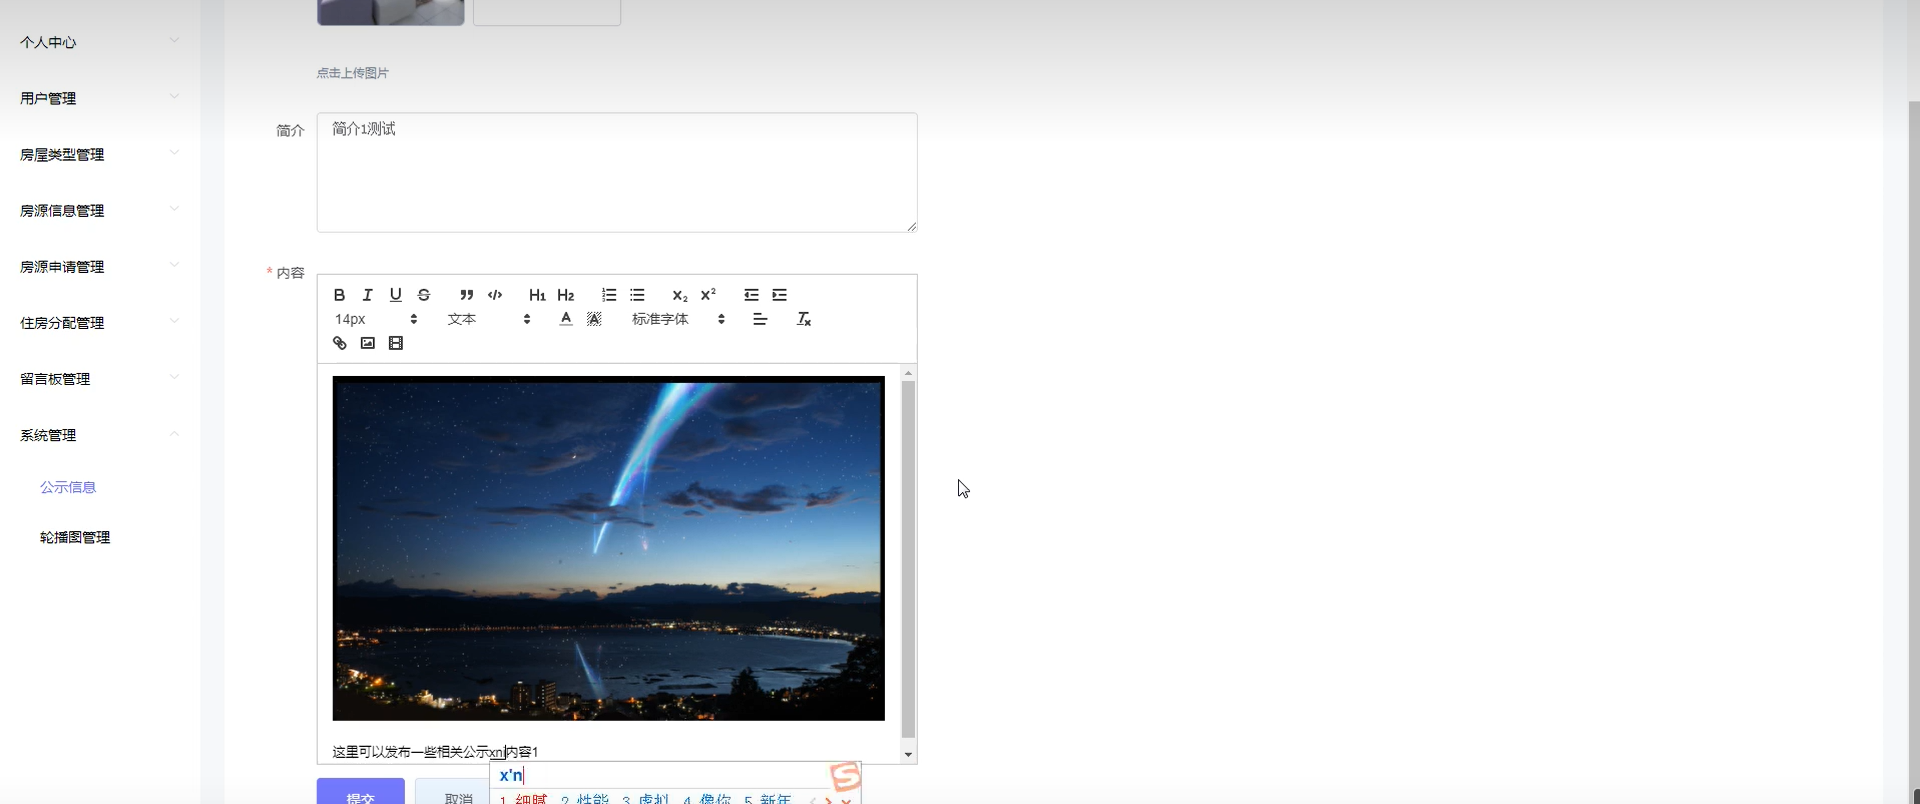The width and height of the screenshot is (1920, 804).
Task: Insert a video with the film icon
Action: (395, 343)
